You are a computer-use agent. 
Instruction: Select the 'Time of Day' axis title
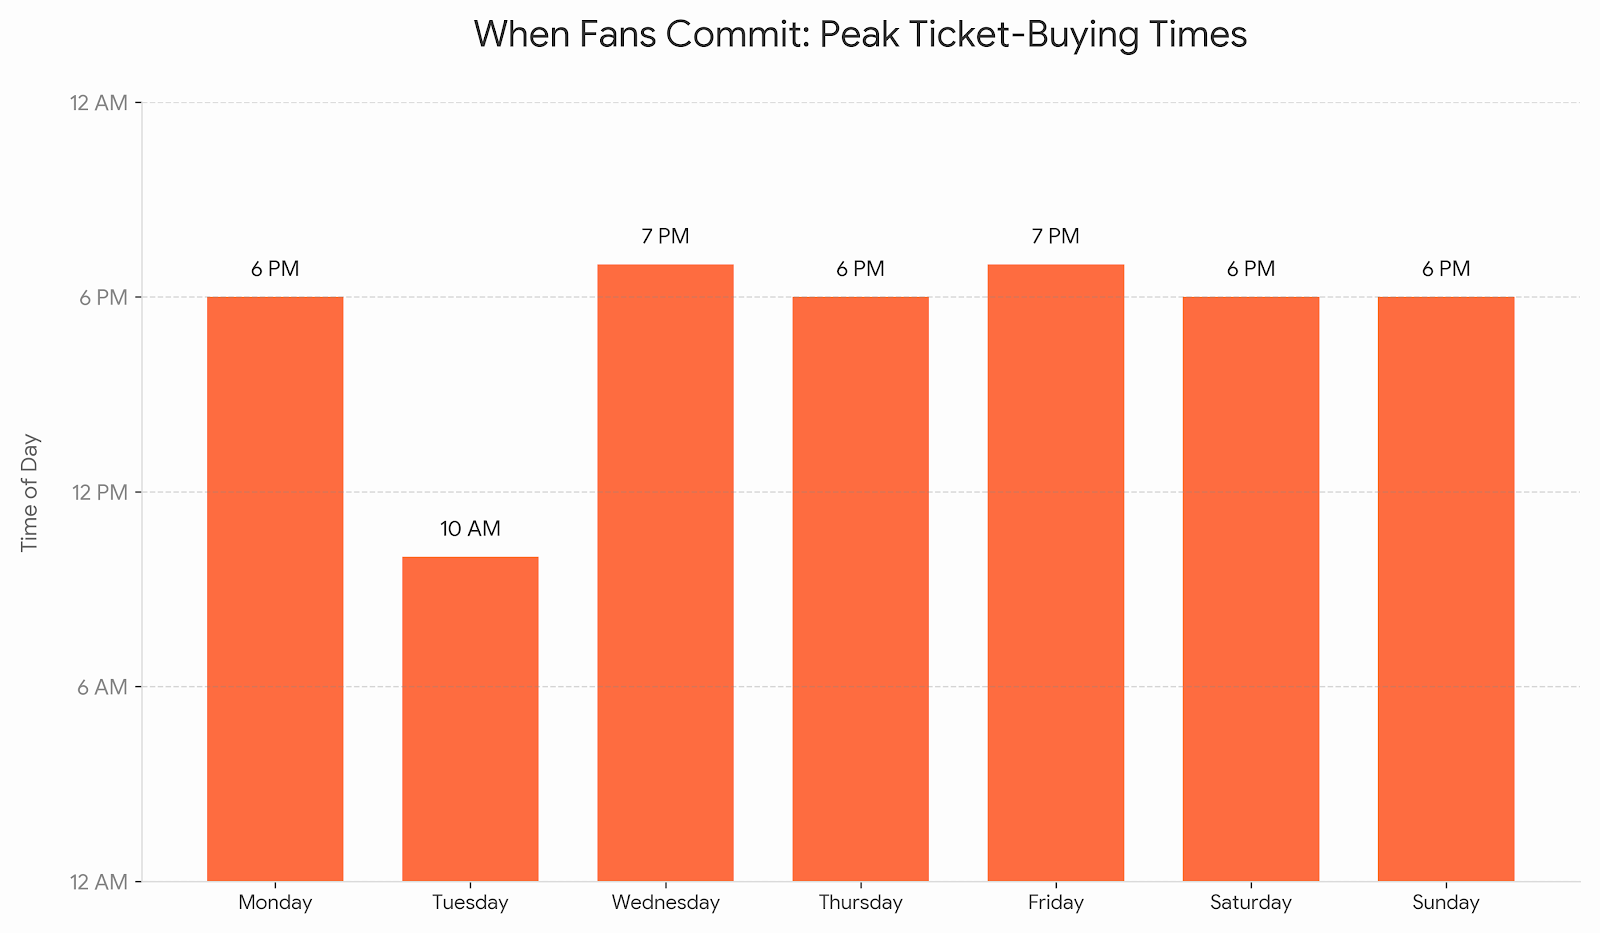30,492
